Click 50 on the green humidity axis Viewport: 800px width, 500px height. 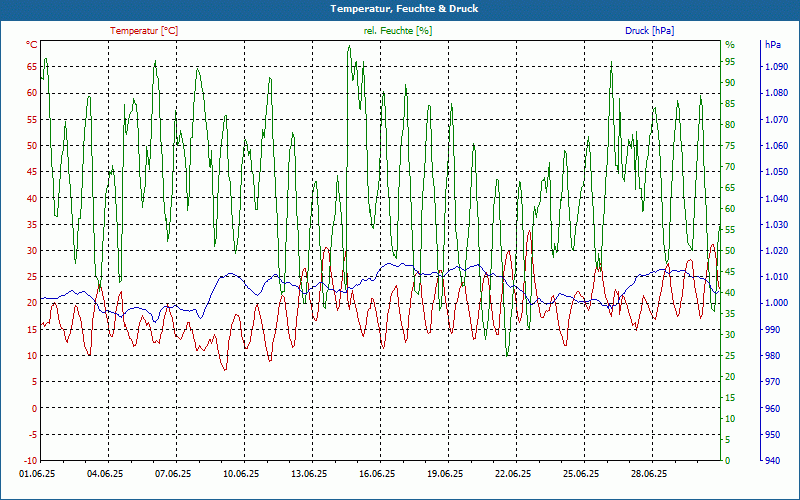(x=730, y=251)
